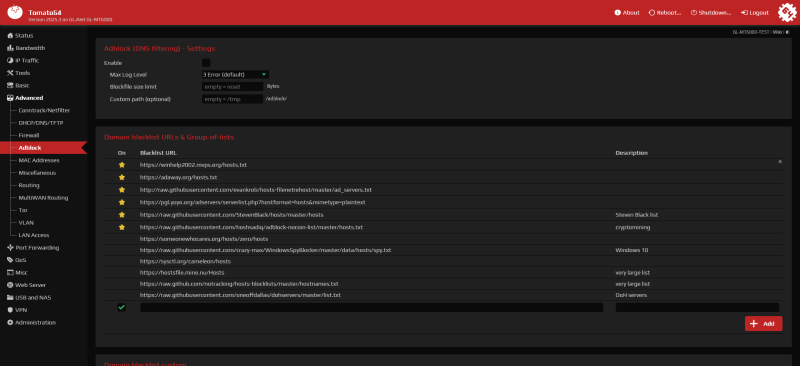Delete the winhelp2002 row with the x
Image resolution: width=800 pixels, height=366 pixels.
[x=780, y=161]
